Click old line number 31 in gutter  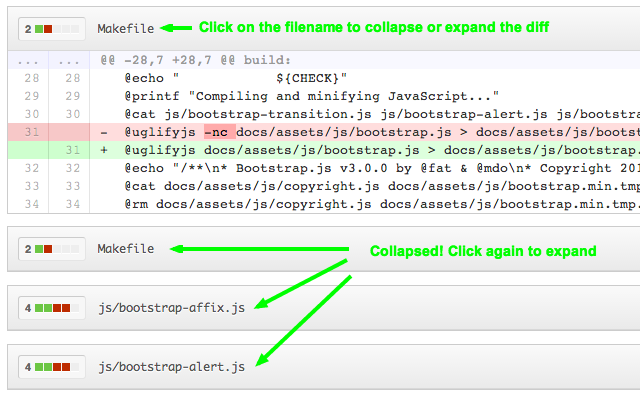coord(32,132)
